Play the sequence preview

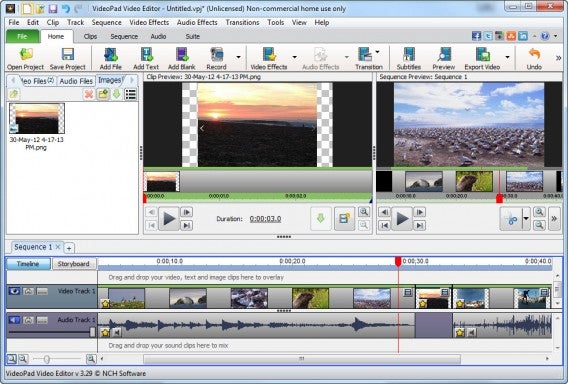(402, 219)
